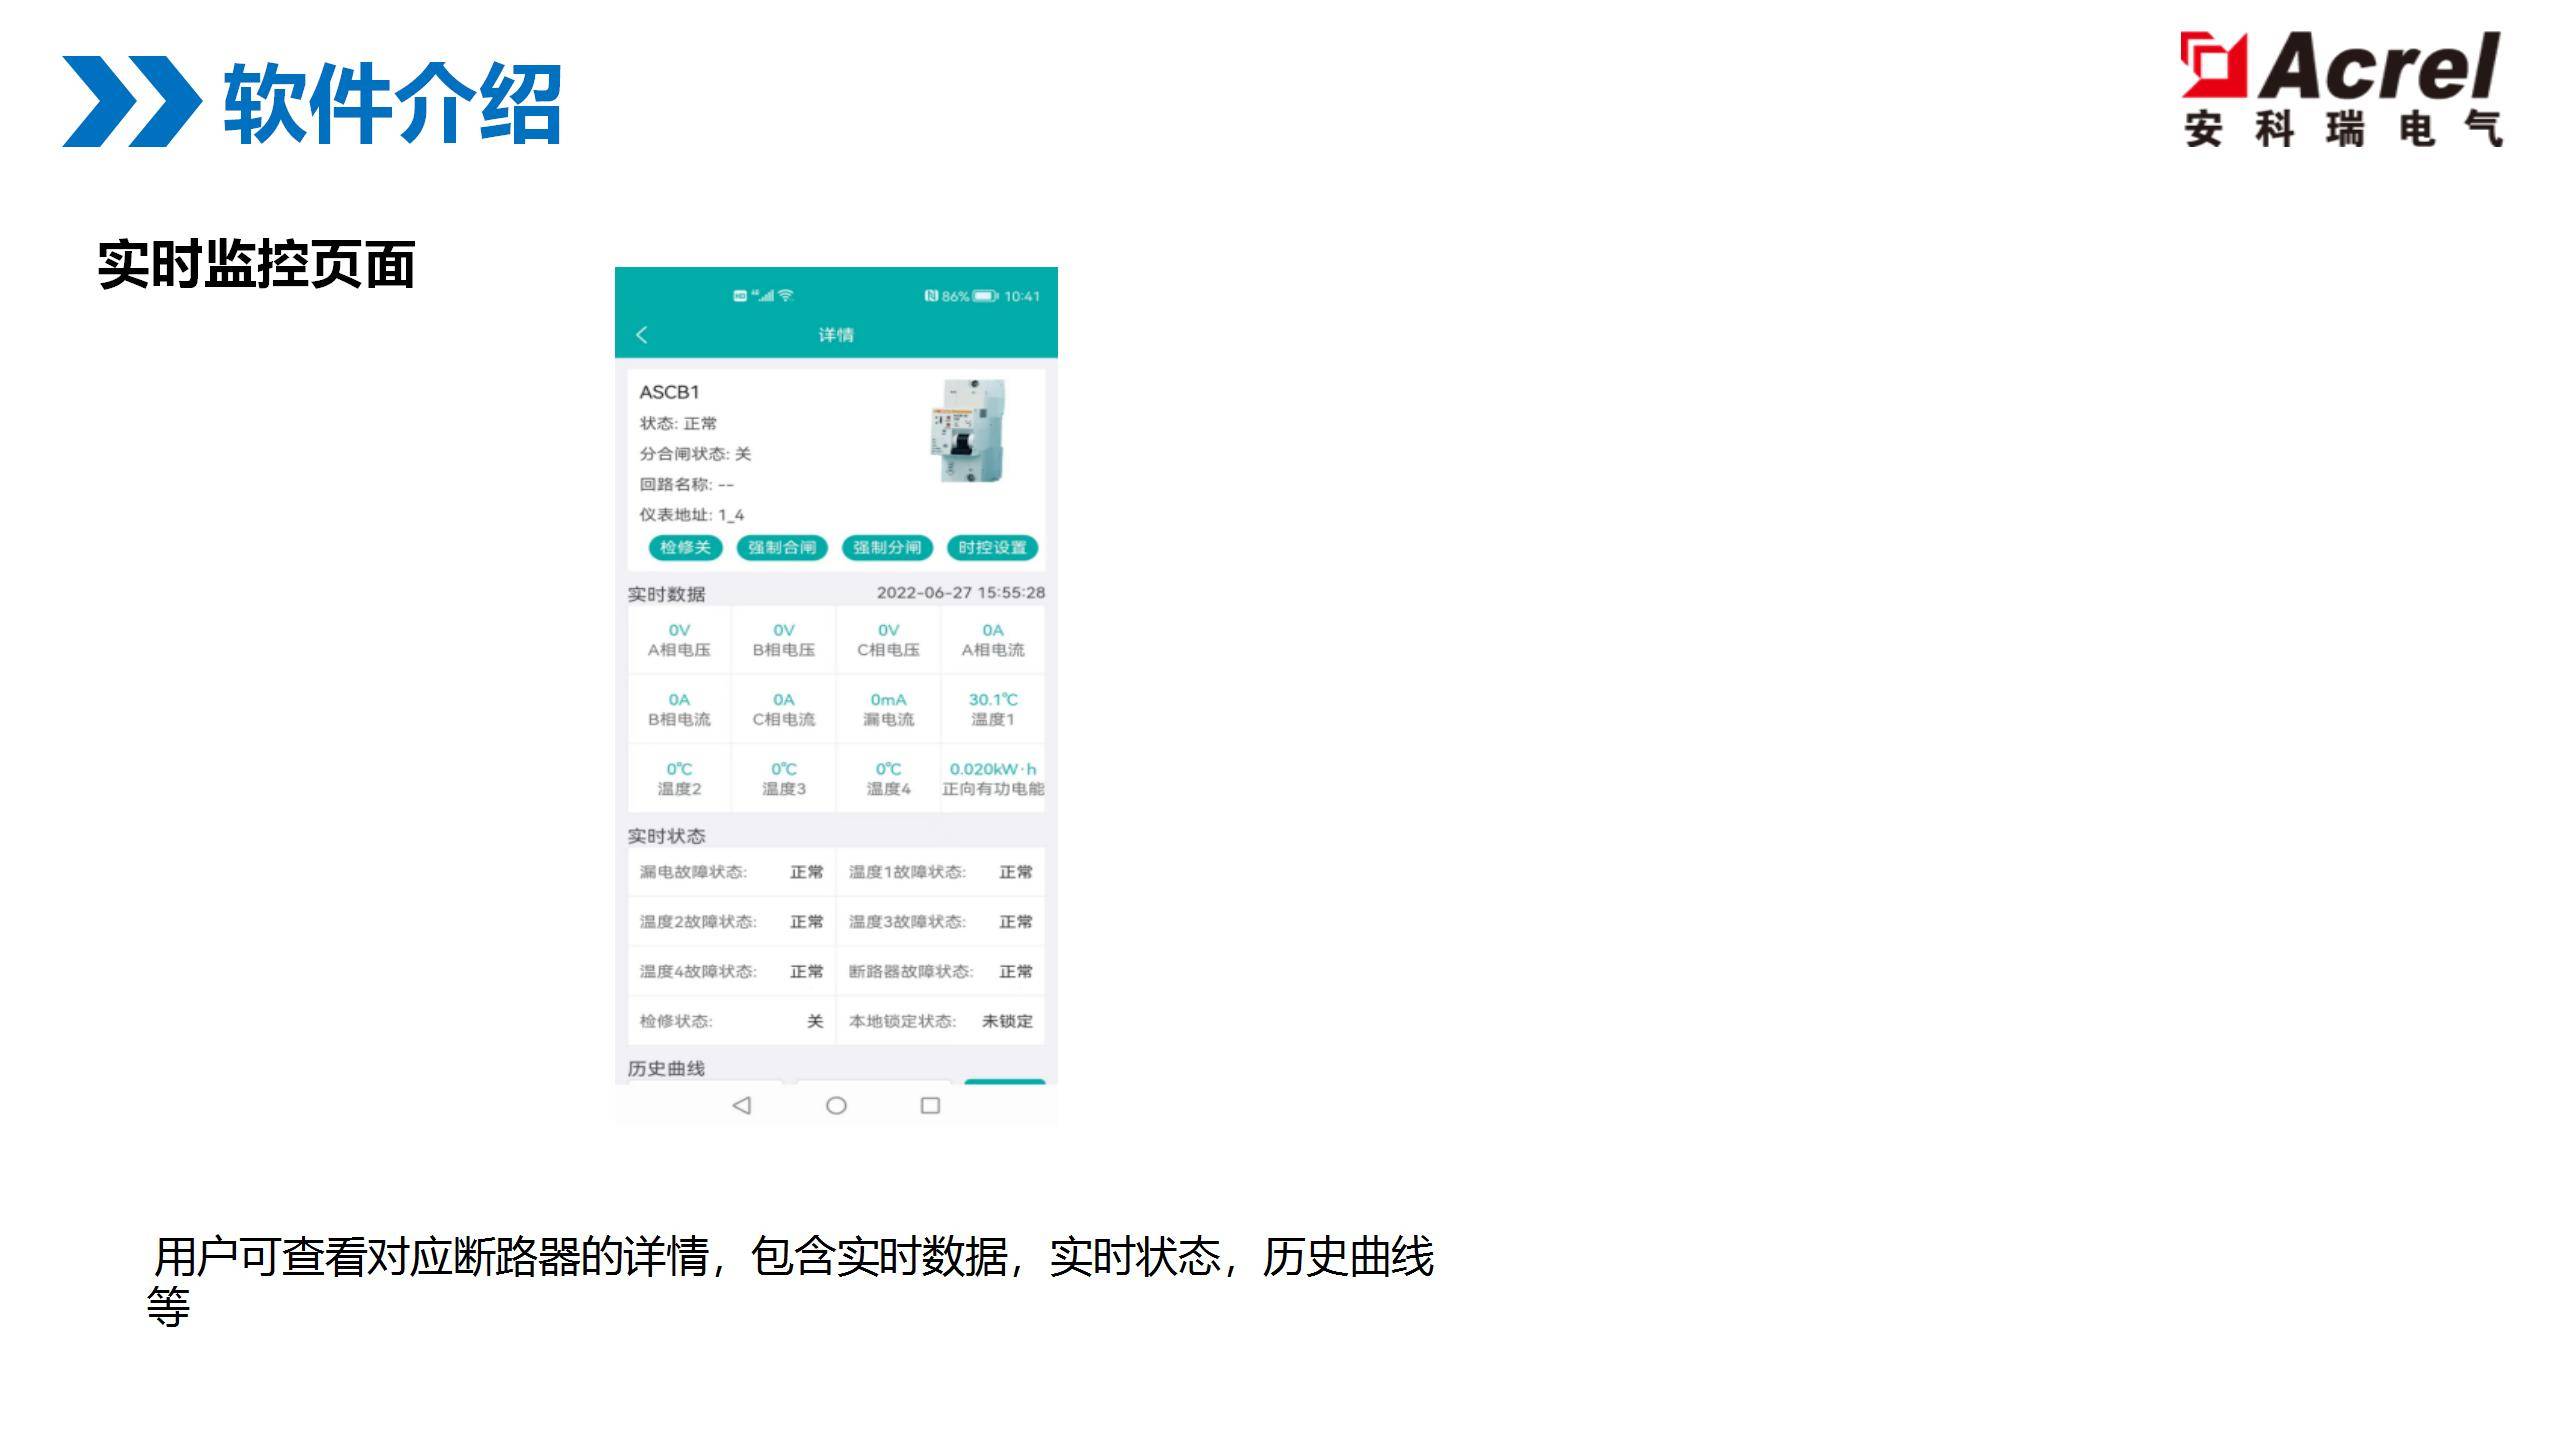Tap the NFC status icon
The image size is (2560, 1440).
[931, 296]
